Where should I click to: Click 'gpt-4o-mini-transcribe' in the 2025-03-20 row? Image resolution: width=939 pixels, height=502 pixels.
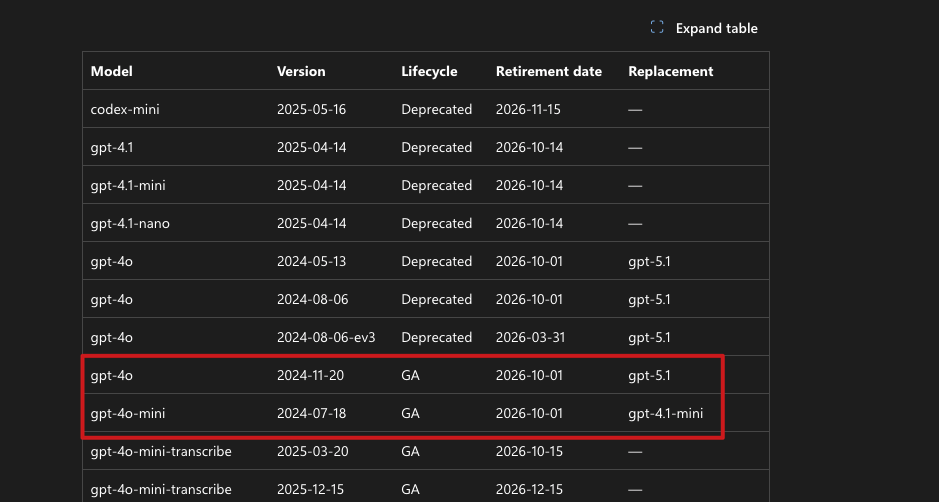click(x=161, y=452)
